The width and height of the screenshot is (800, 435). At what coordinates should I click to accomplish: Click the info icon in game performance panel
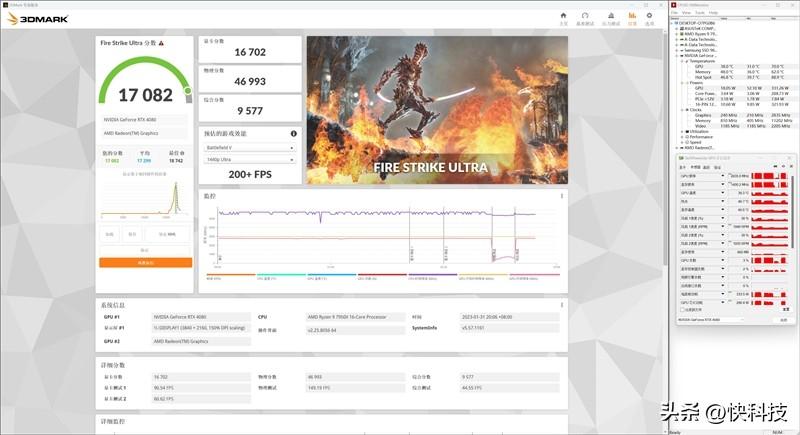click(x=293, y=133)
